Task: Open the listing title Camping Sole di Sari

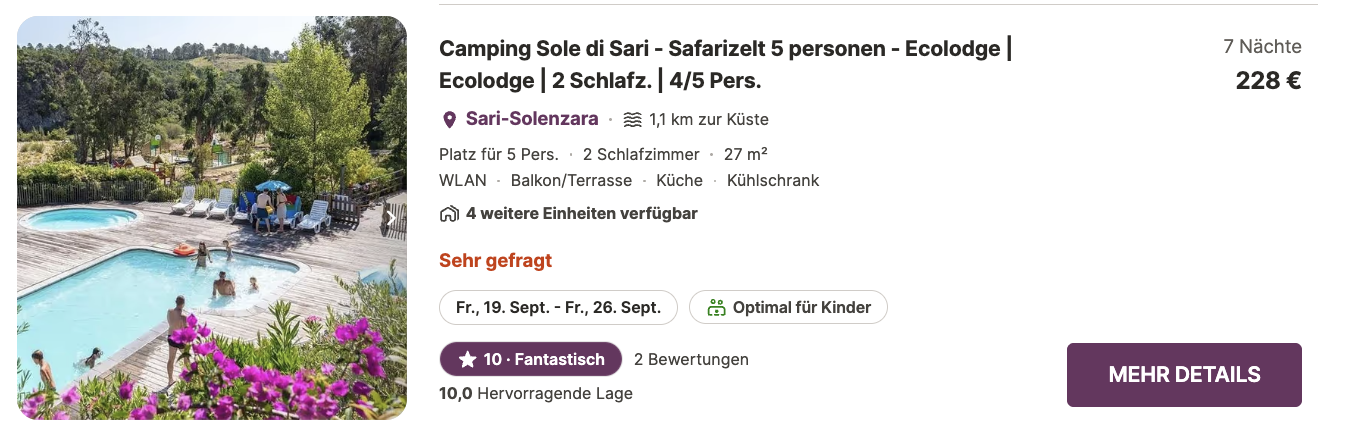Action: [725, 64]
